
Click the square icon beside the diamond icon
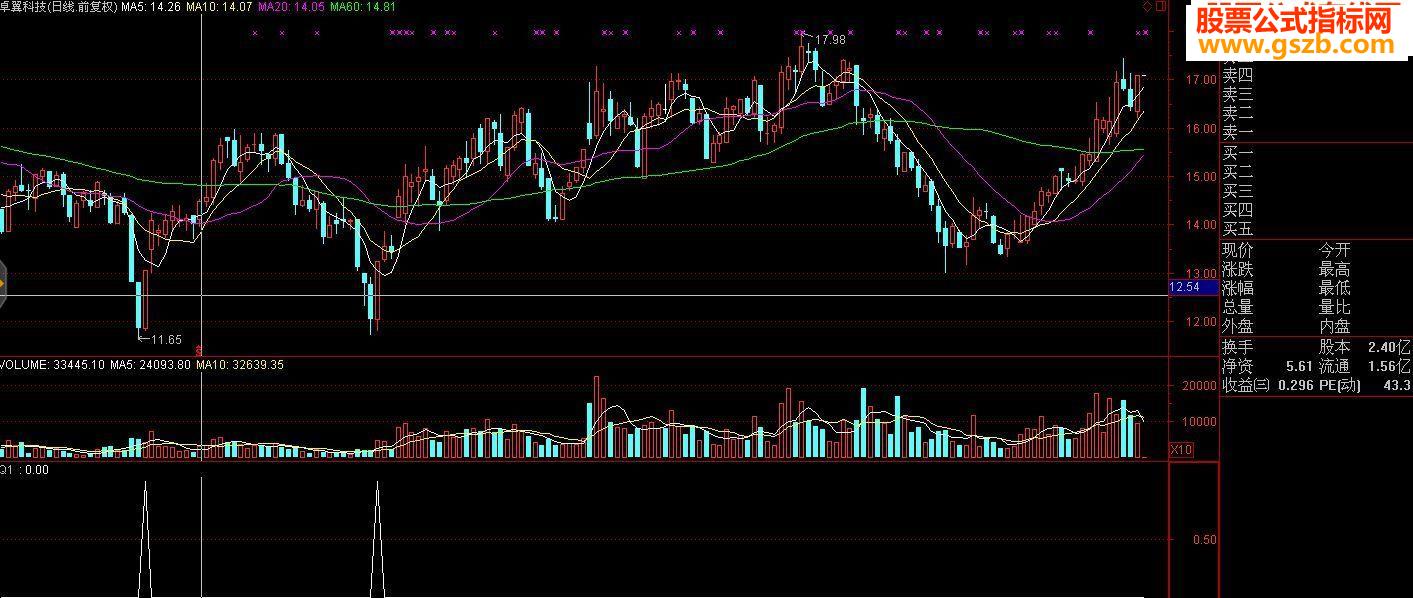tap(1160, 6)
